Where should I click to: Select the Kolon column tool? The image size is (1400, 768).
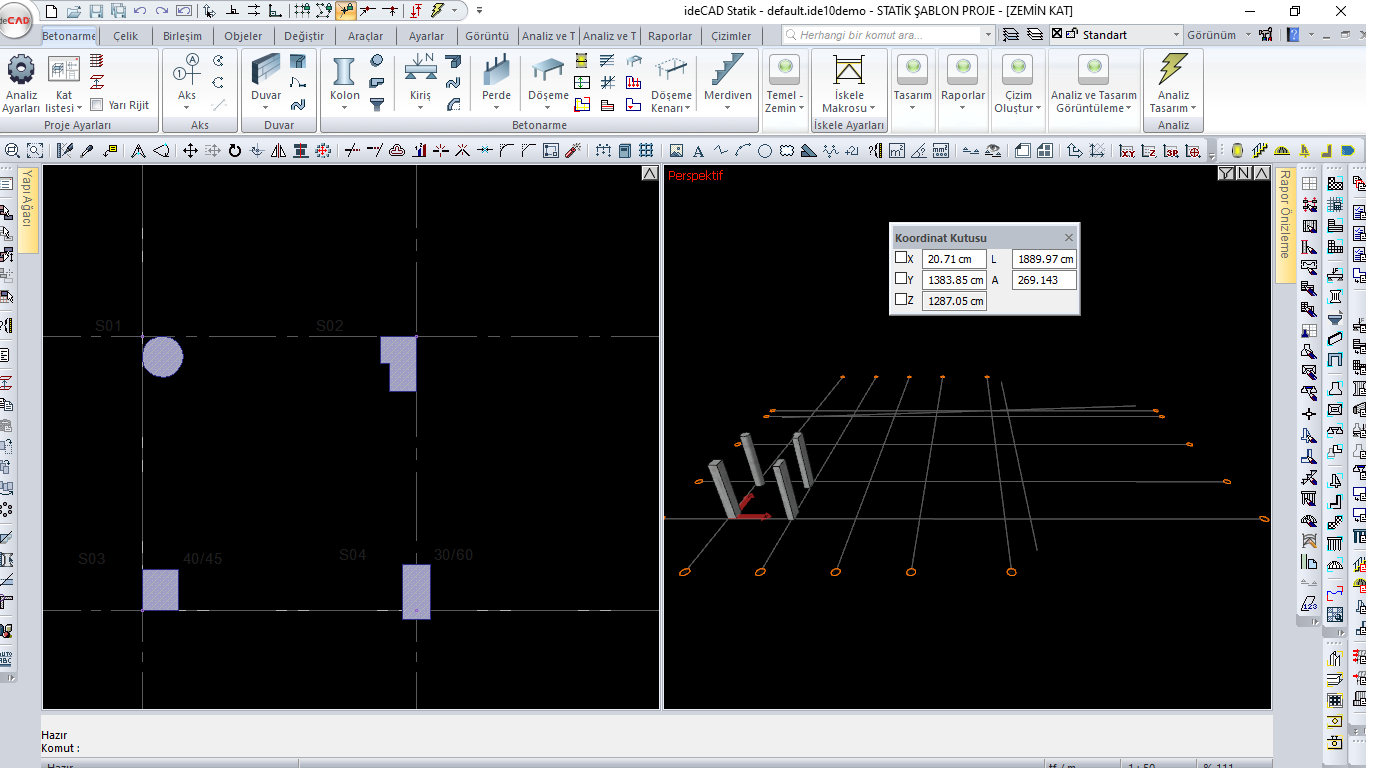point(344,72)
